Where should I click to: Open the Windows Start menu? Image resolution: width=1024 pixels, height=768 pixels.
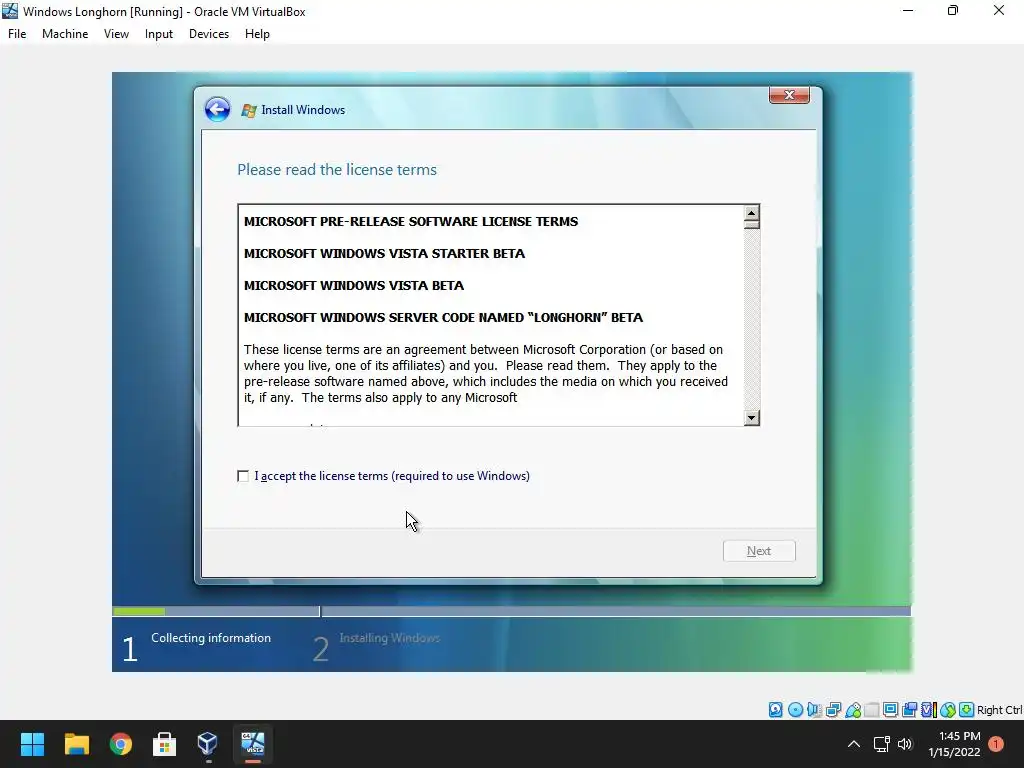pos(32,744)
